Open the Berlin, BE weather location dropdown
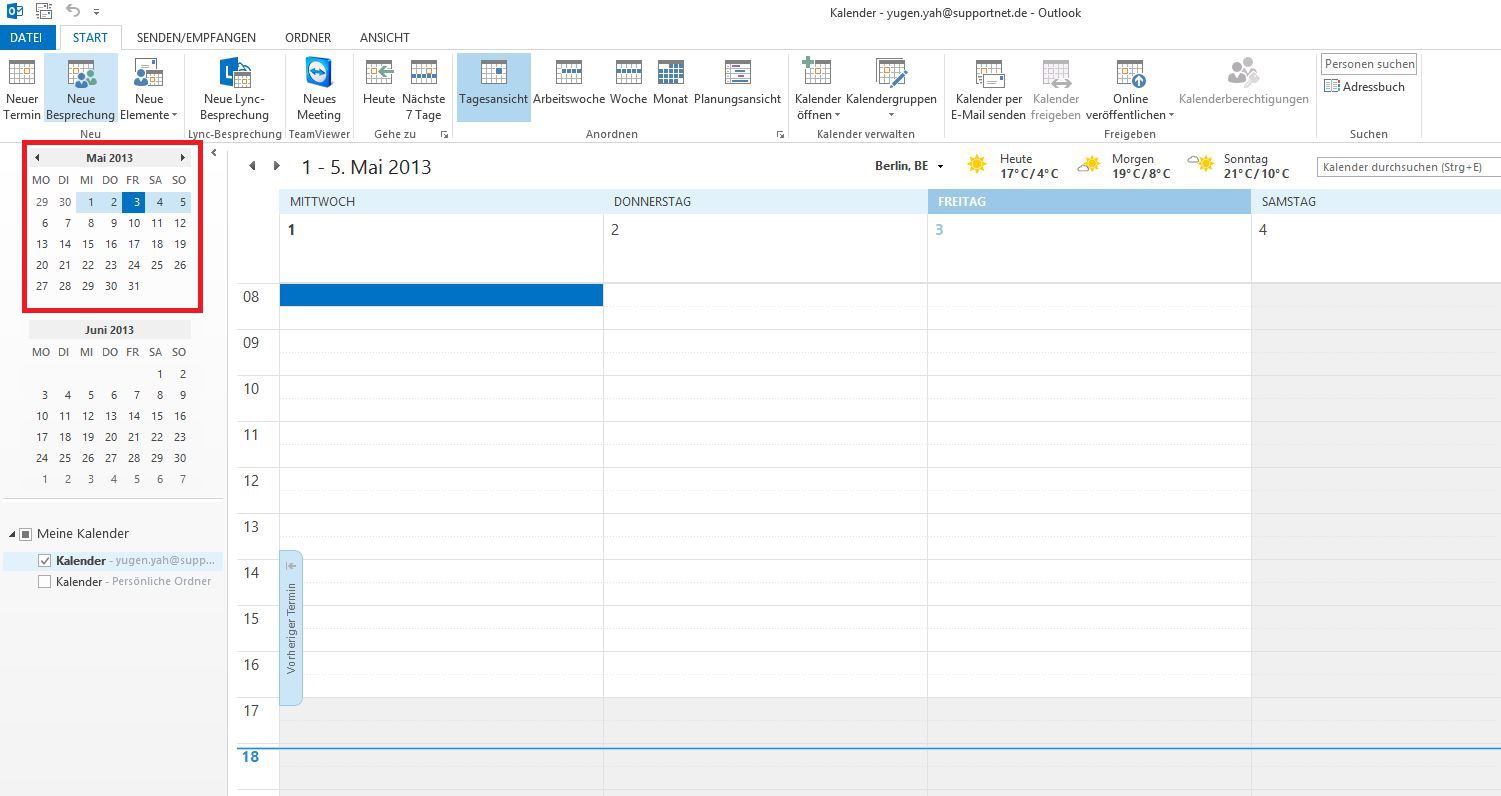This screenshot has width=1501, height=796. click(x=938, y=165)
